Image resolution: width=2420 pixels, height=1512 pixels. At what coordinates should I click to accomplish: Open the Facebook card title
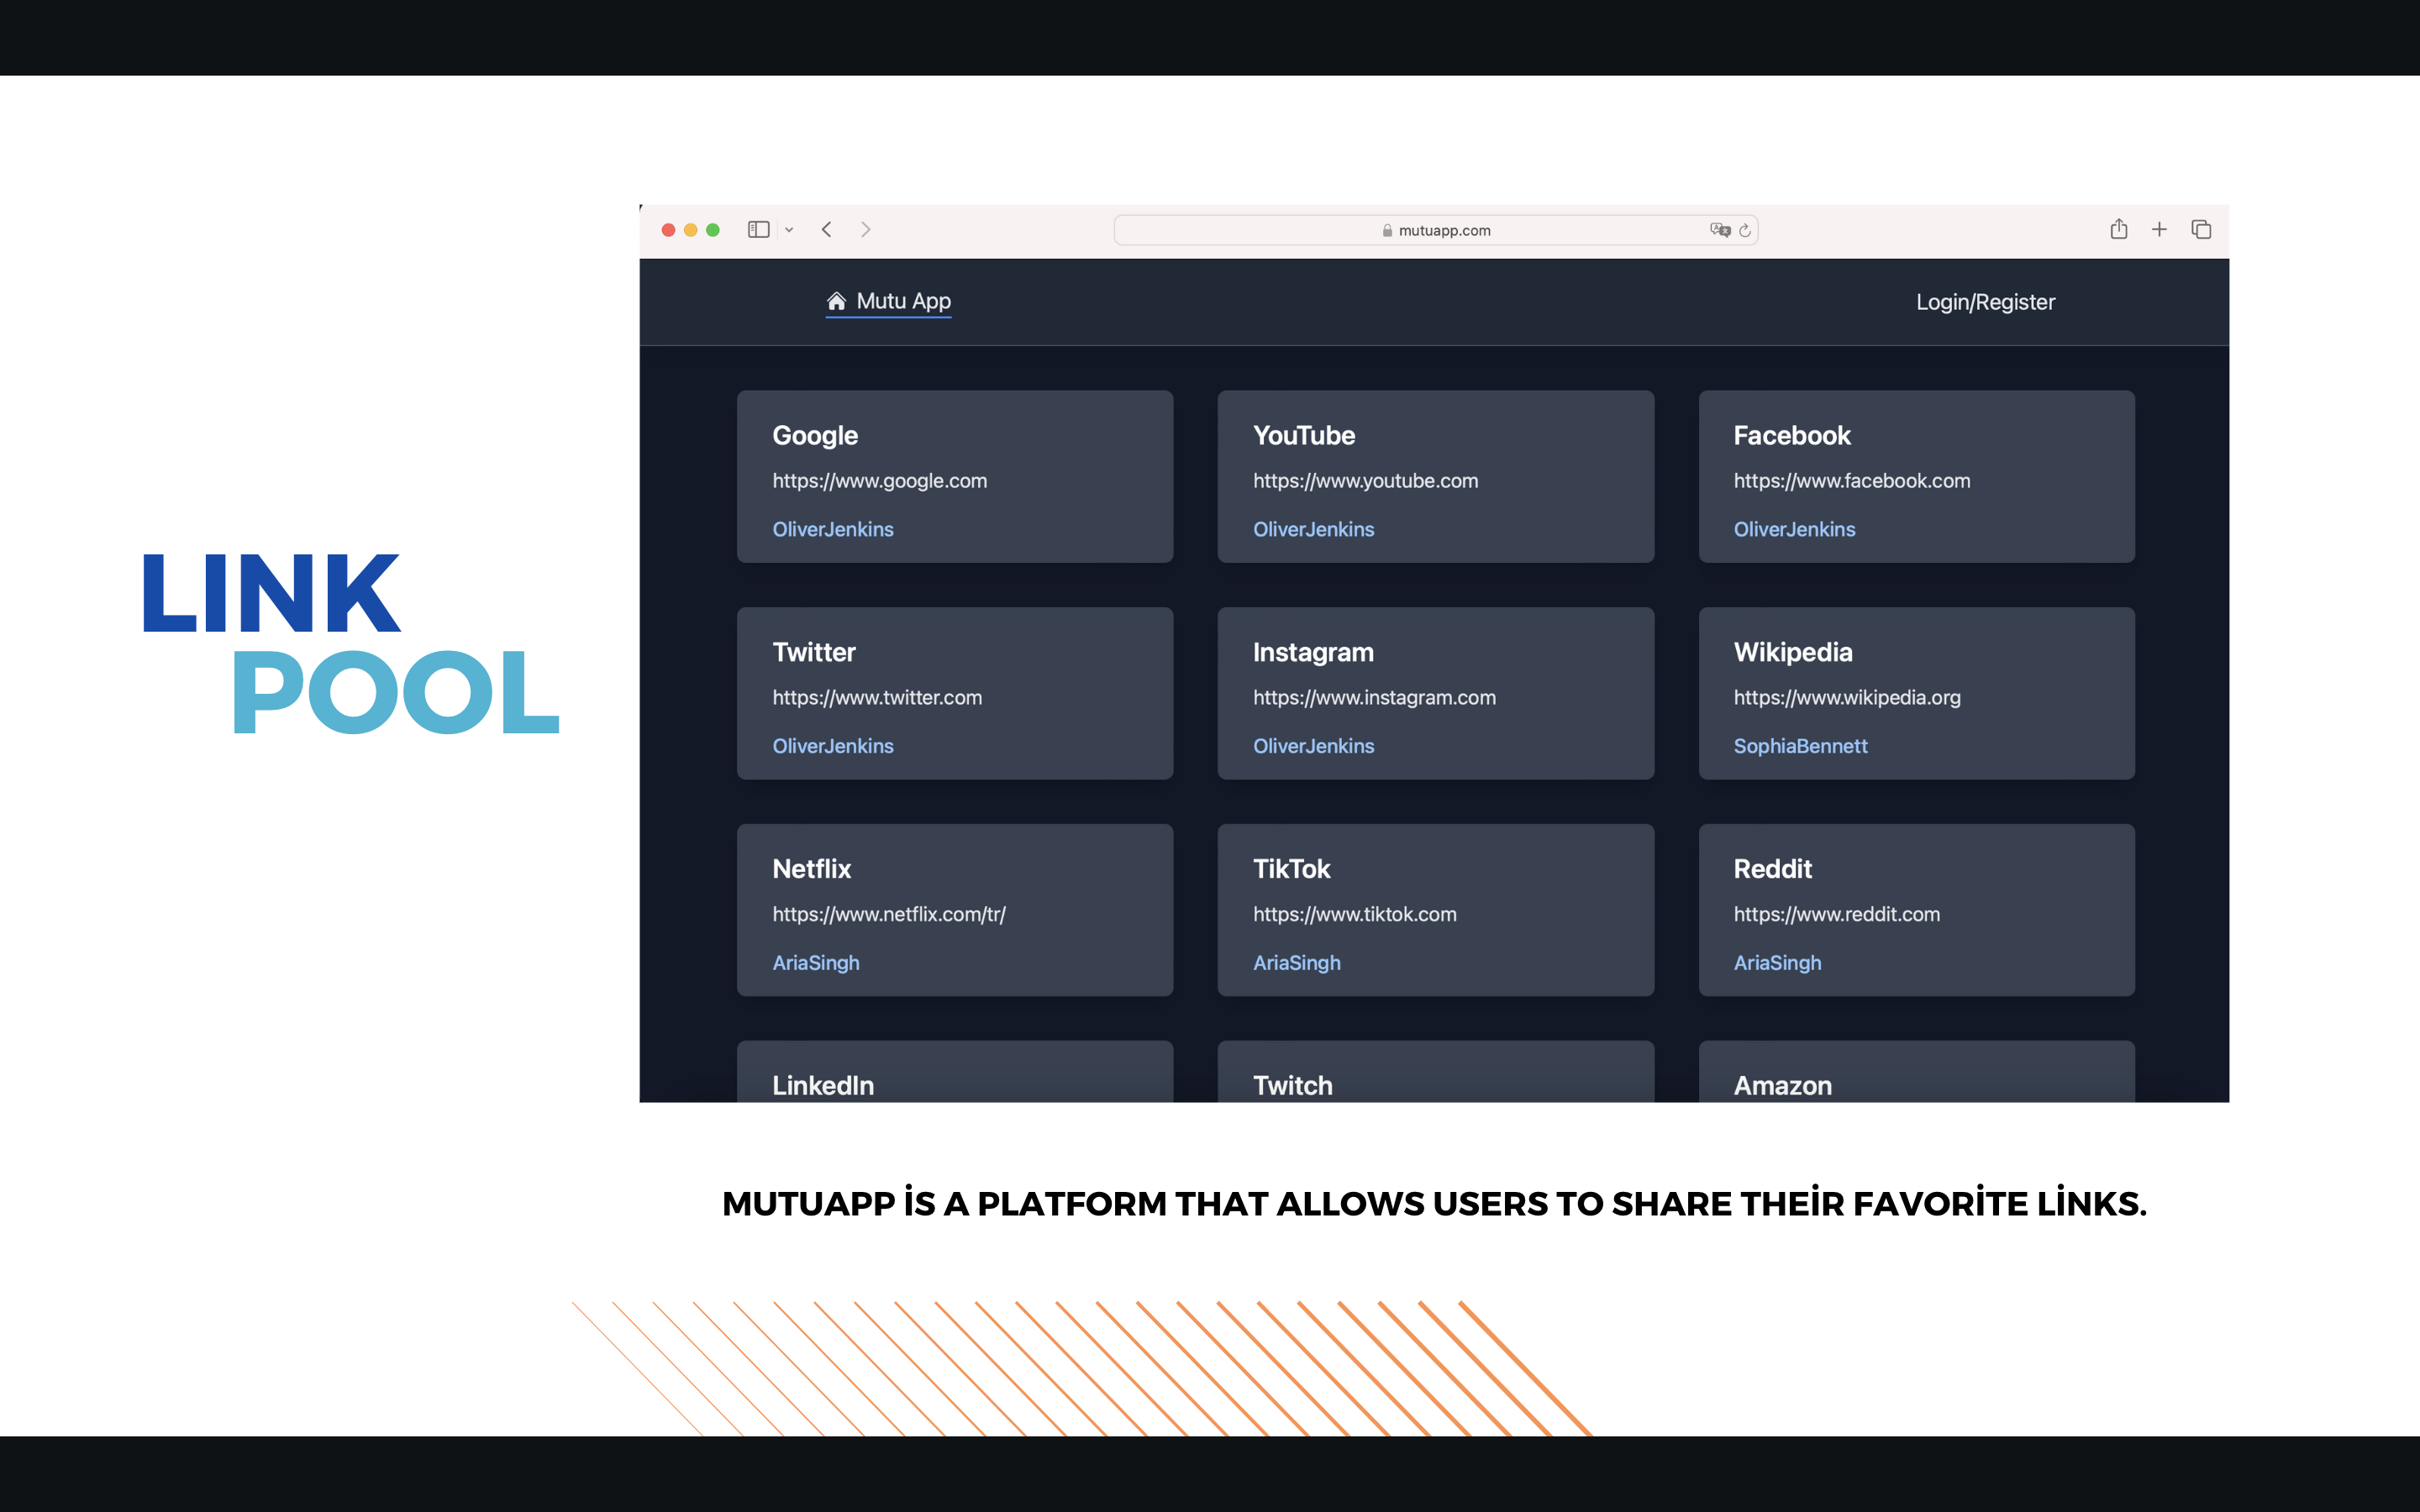(x=1792, y=435)
